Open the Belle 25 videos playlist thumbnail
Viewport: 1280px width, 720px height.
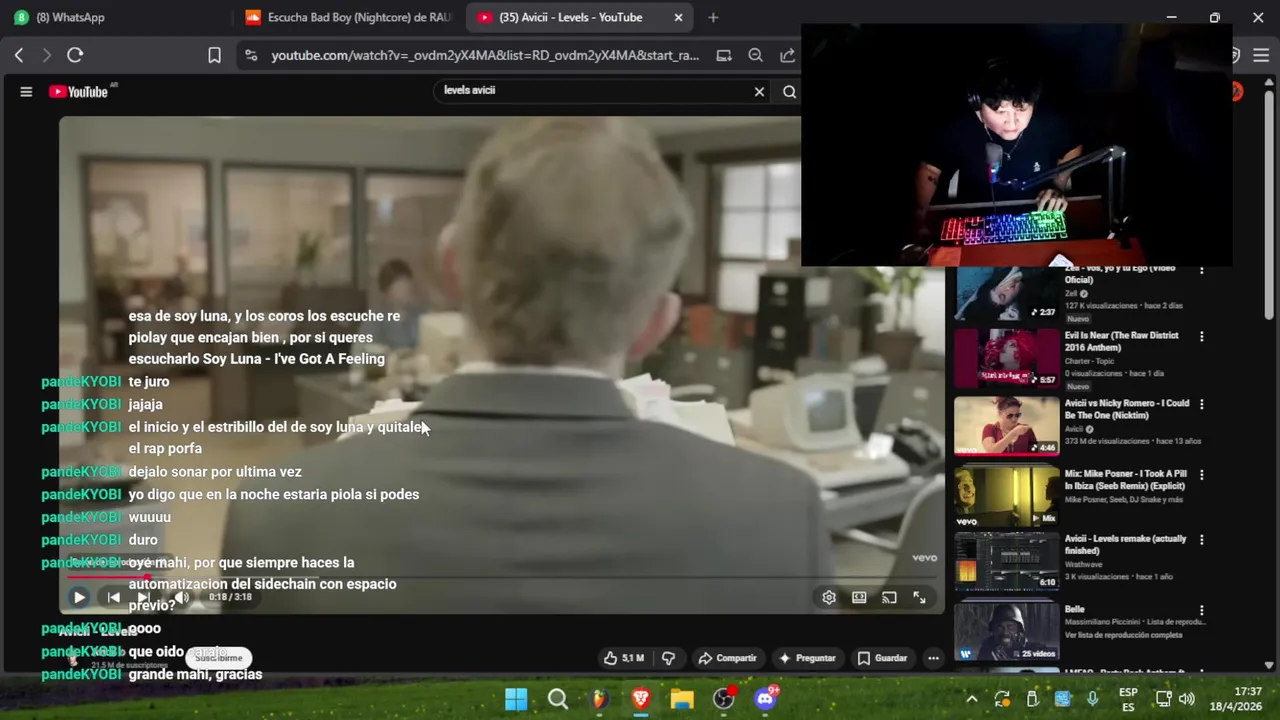click(x=1006, y=631)
